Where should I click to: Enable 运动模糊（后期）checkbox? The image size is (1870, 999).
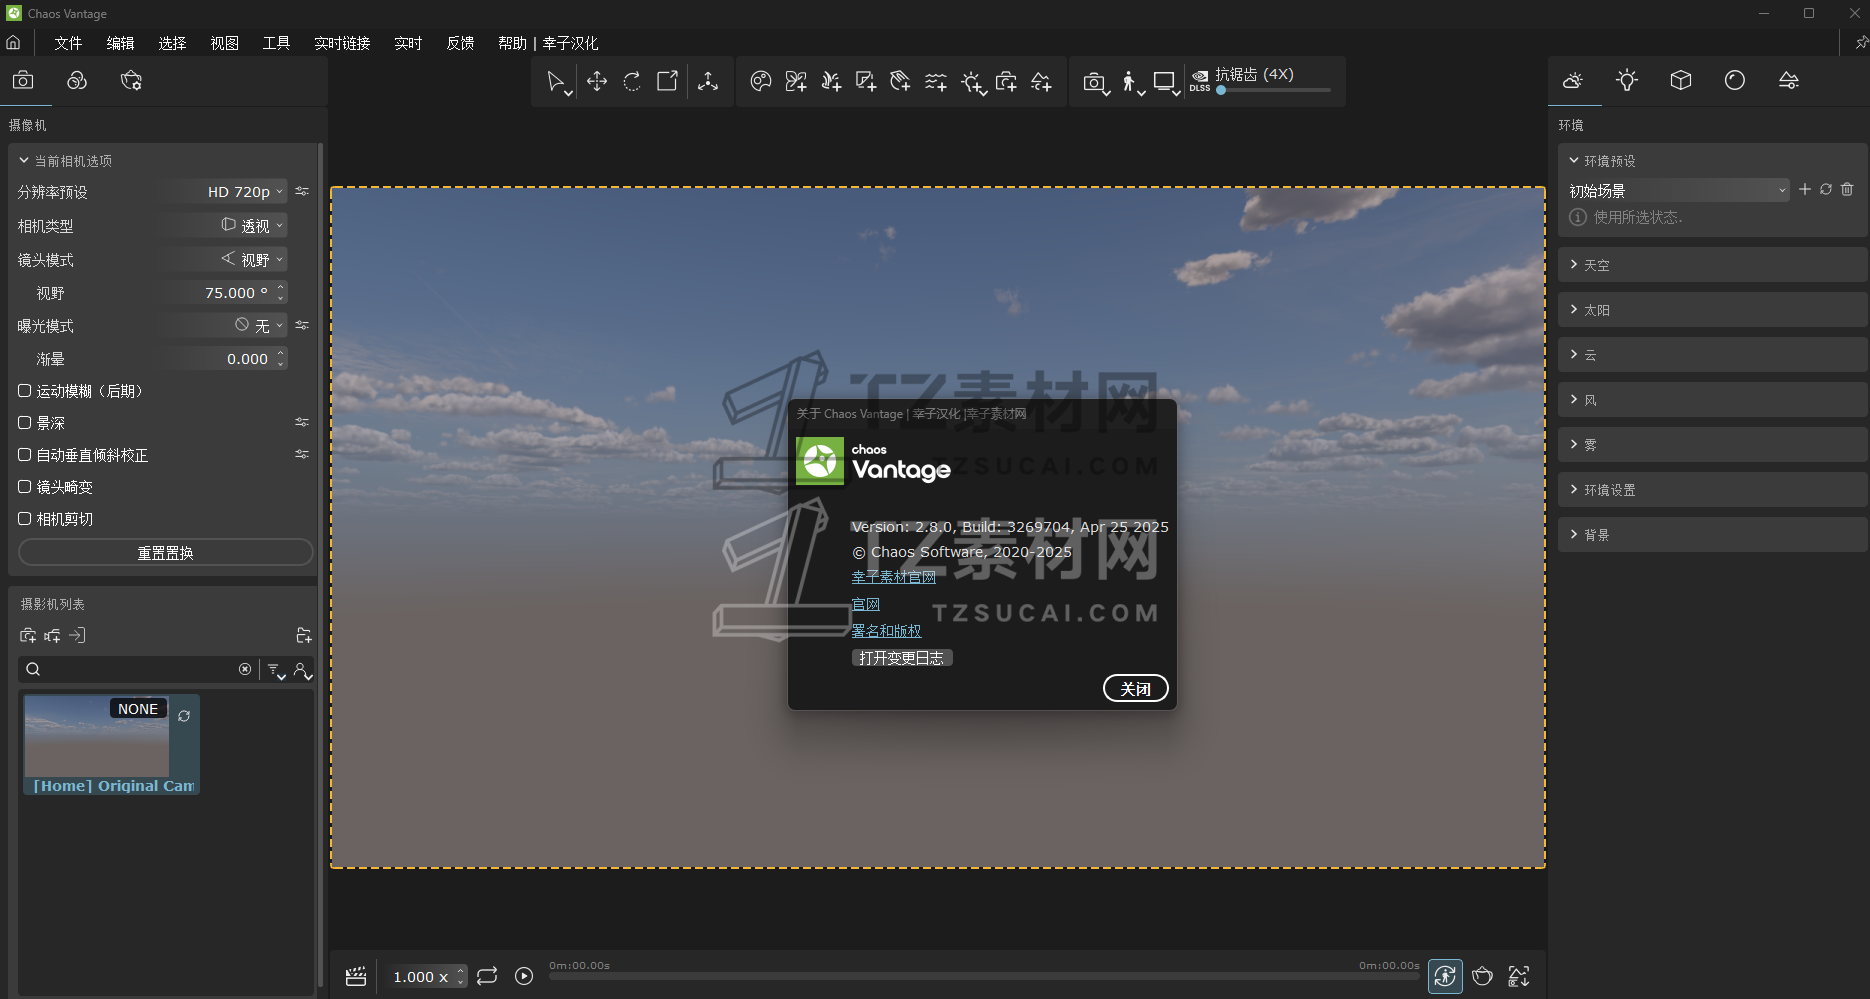(x=25, y=391)
